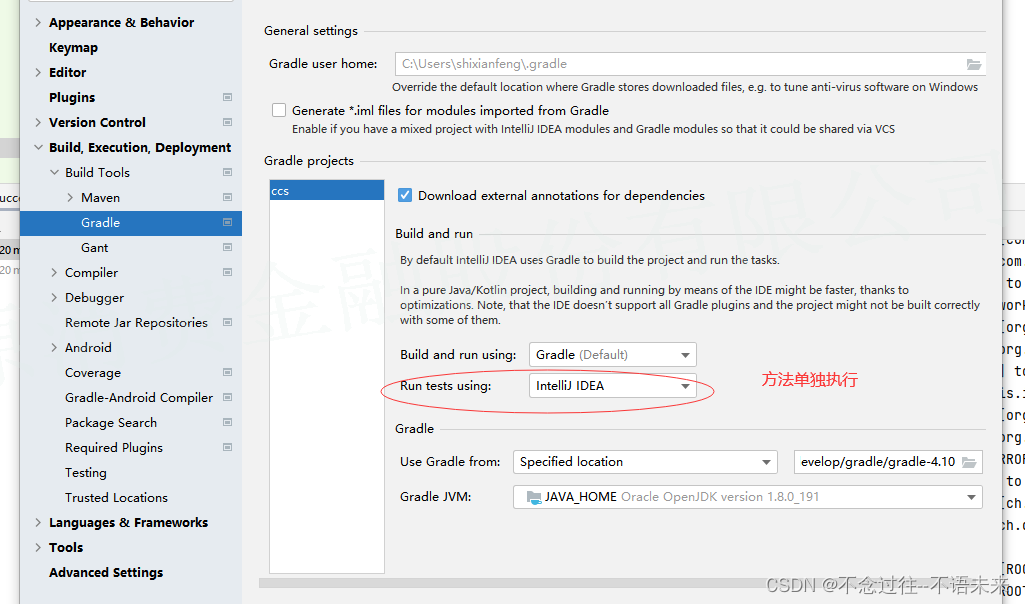The height and width of the screenshot is (604, 1025).
Task: Open Coverage settings page
Action: tap(93, 373)
